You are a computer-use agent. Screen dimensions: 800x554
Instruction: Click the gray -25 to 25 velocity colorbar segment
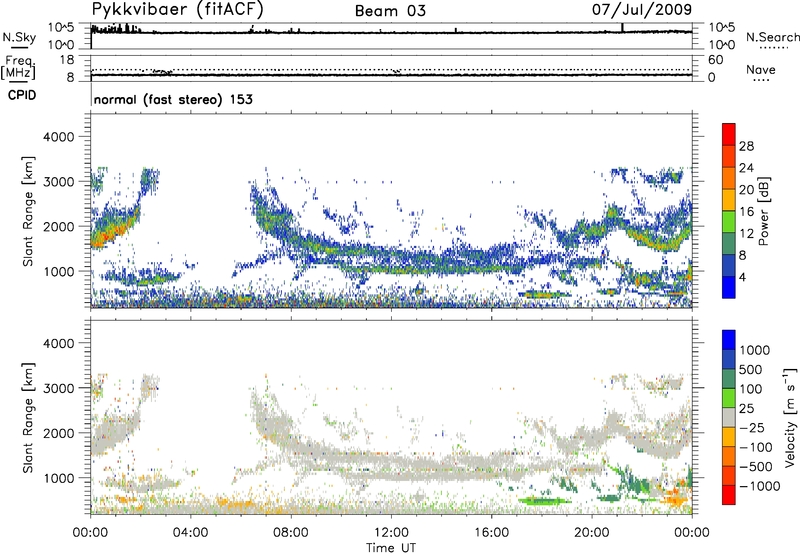click(x=729, y=417)
